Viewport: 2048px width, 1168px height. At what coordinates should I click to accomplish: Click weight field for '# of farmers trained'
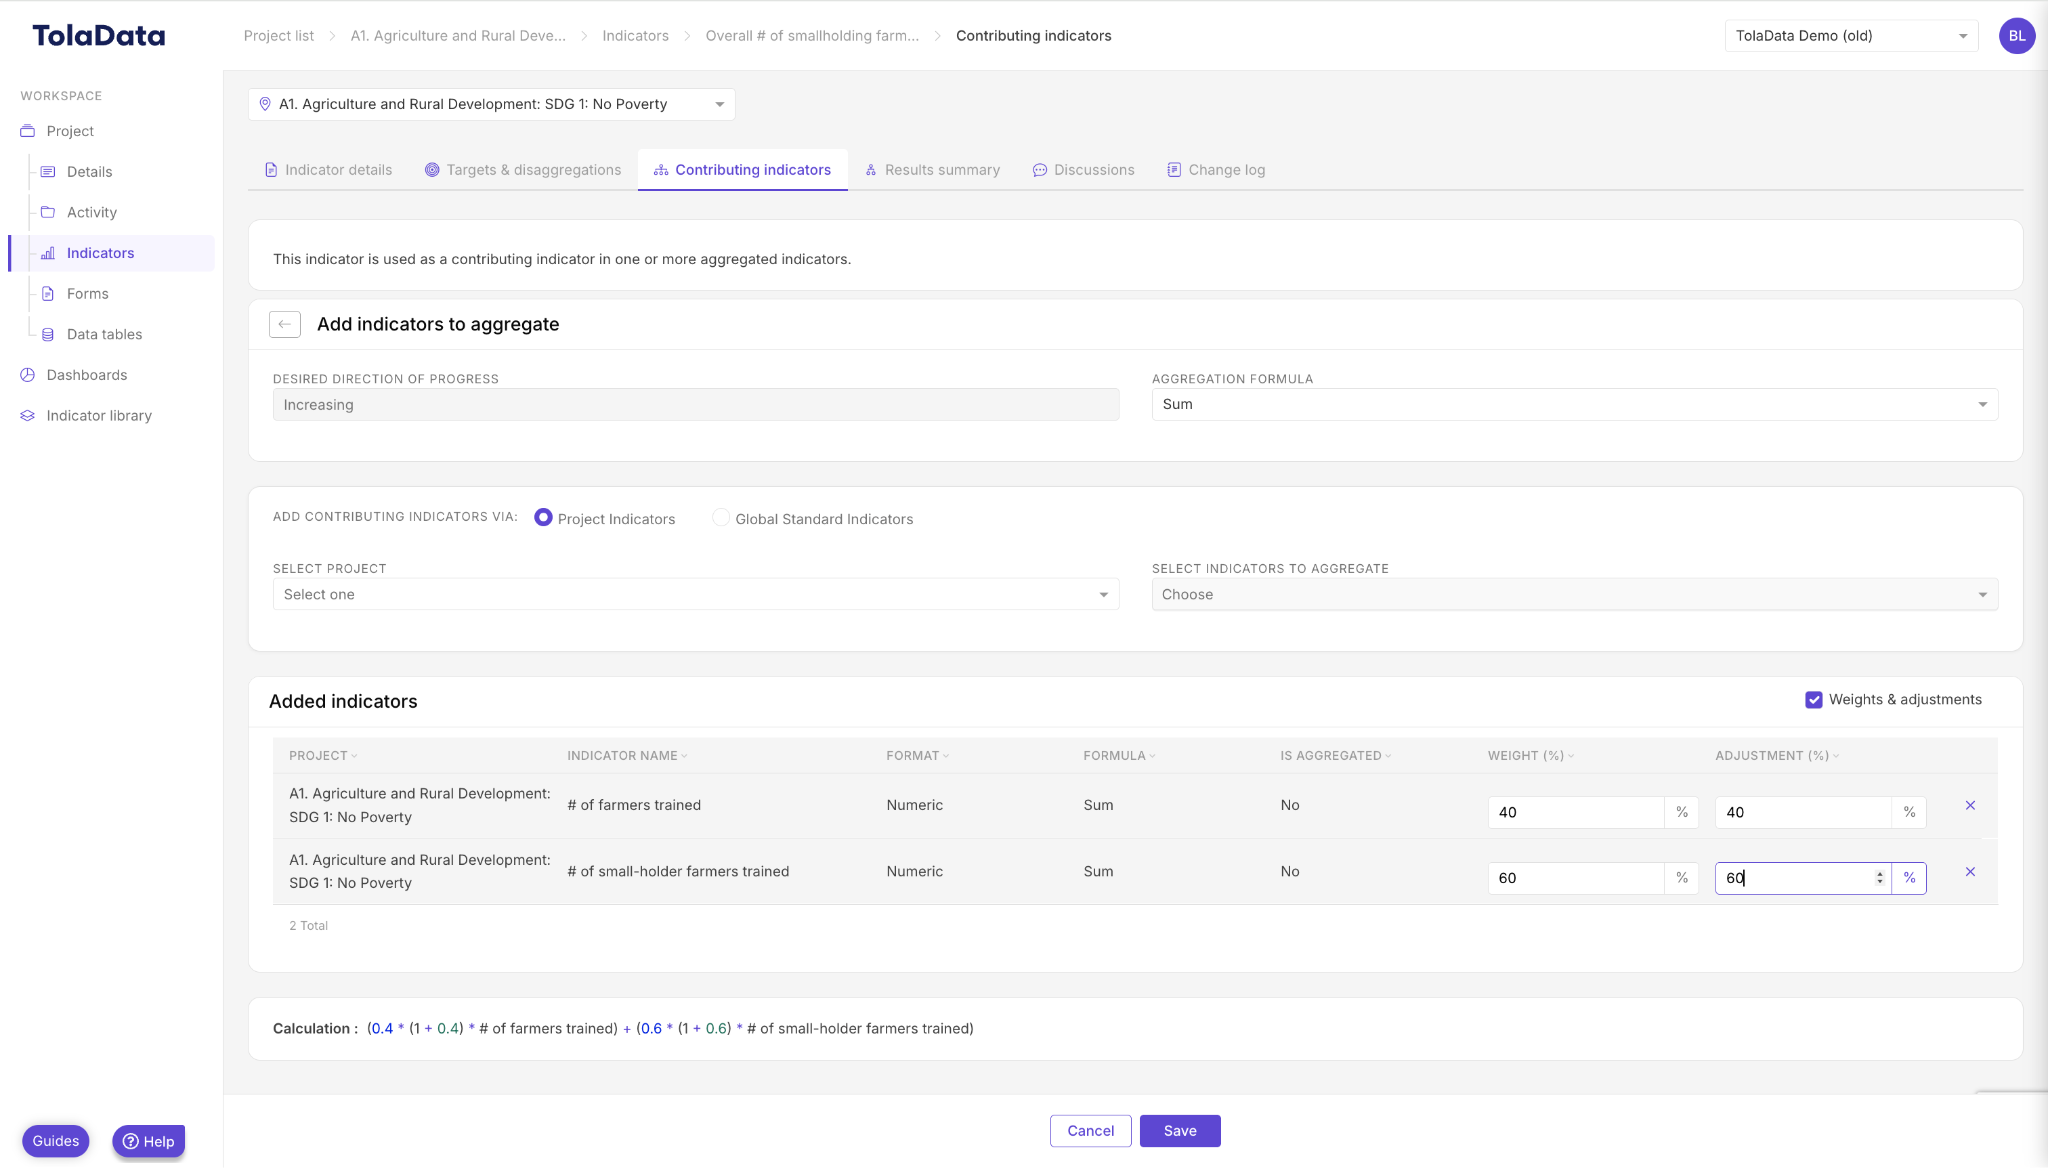click(x=1575, y=812)
